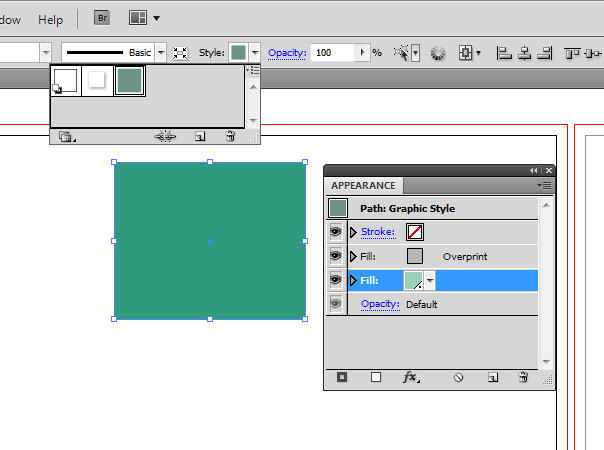Click Add New Stroke icon
This screenshot has width=604, height=450.
coord(342,377)
